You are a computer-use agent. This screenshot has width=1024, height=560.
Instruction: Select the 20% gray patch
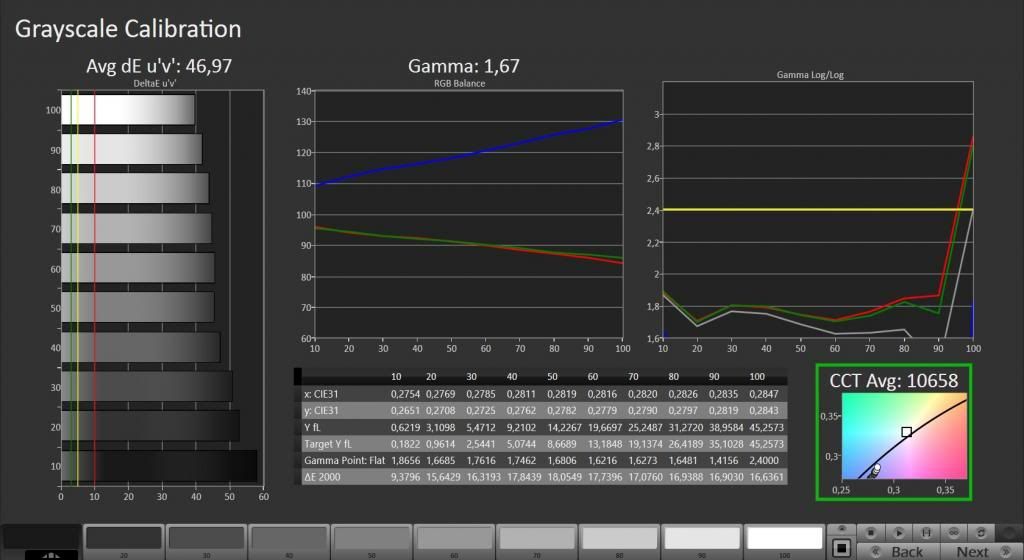(x=123, y=540)
